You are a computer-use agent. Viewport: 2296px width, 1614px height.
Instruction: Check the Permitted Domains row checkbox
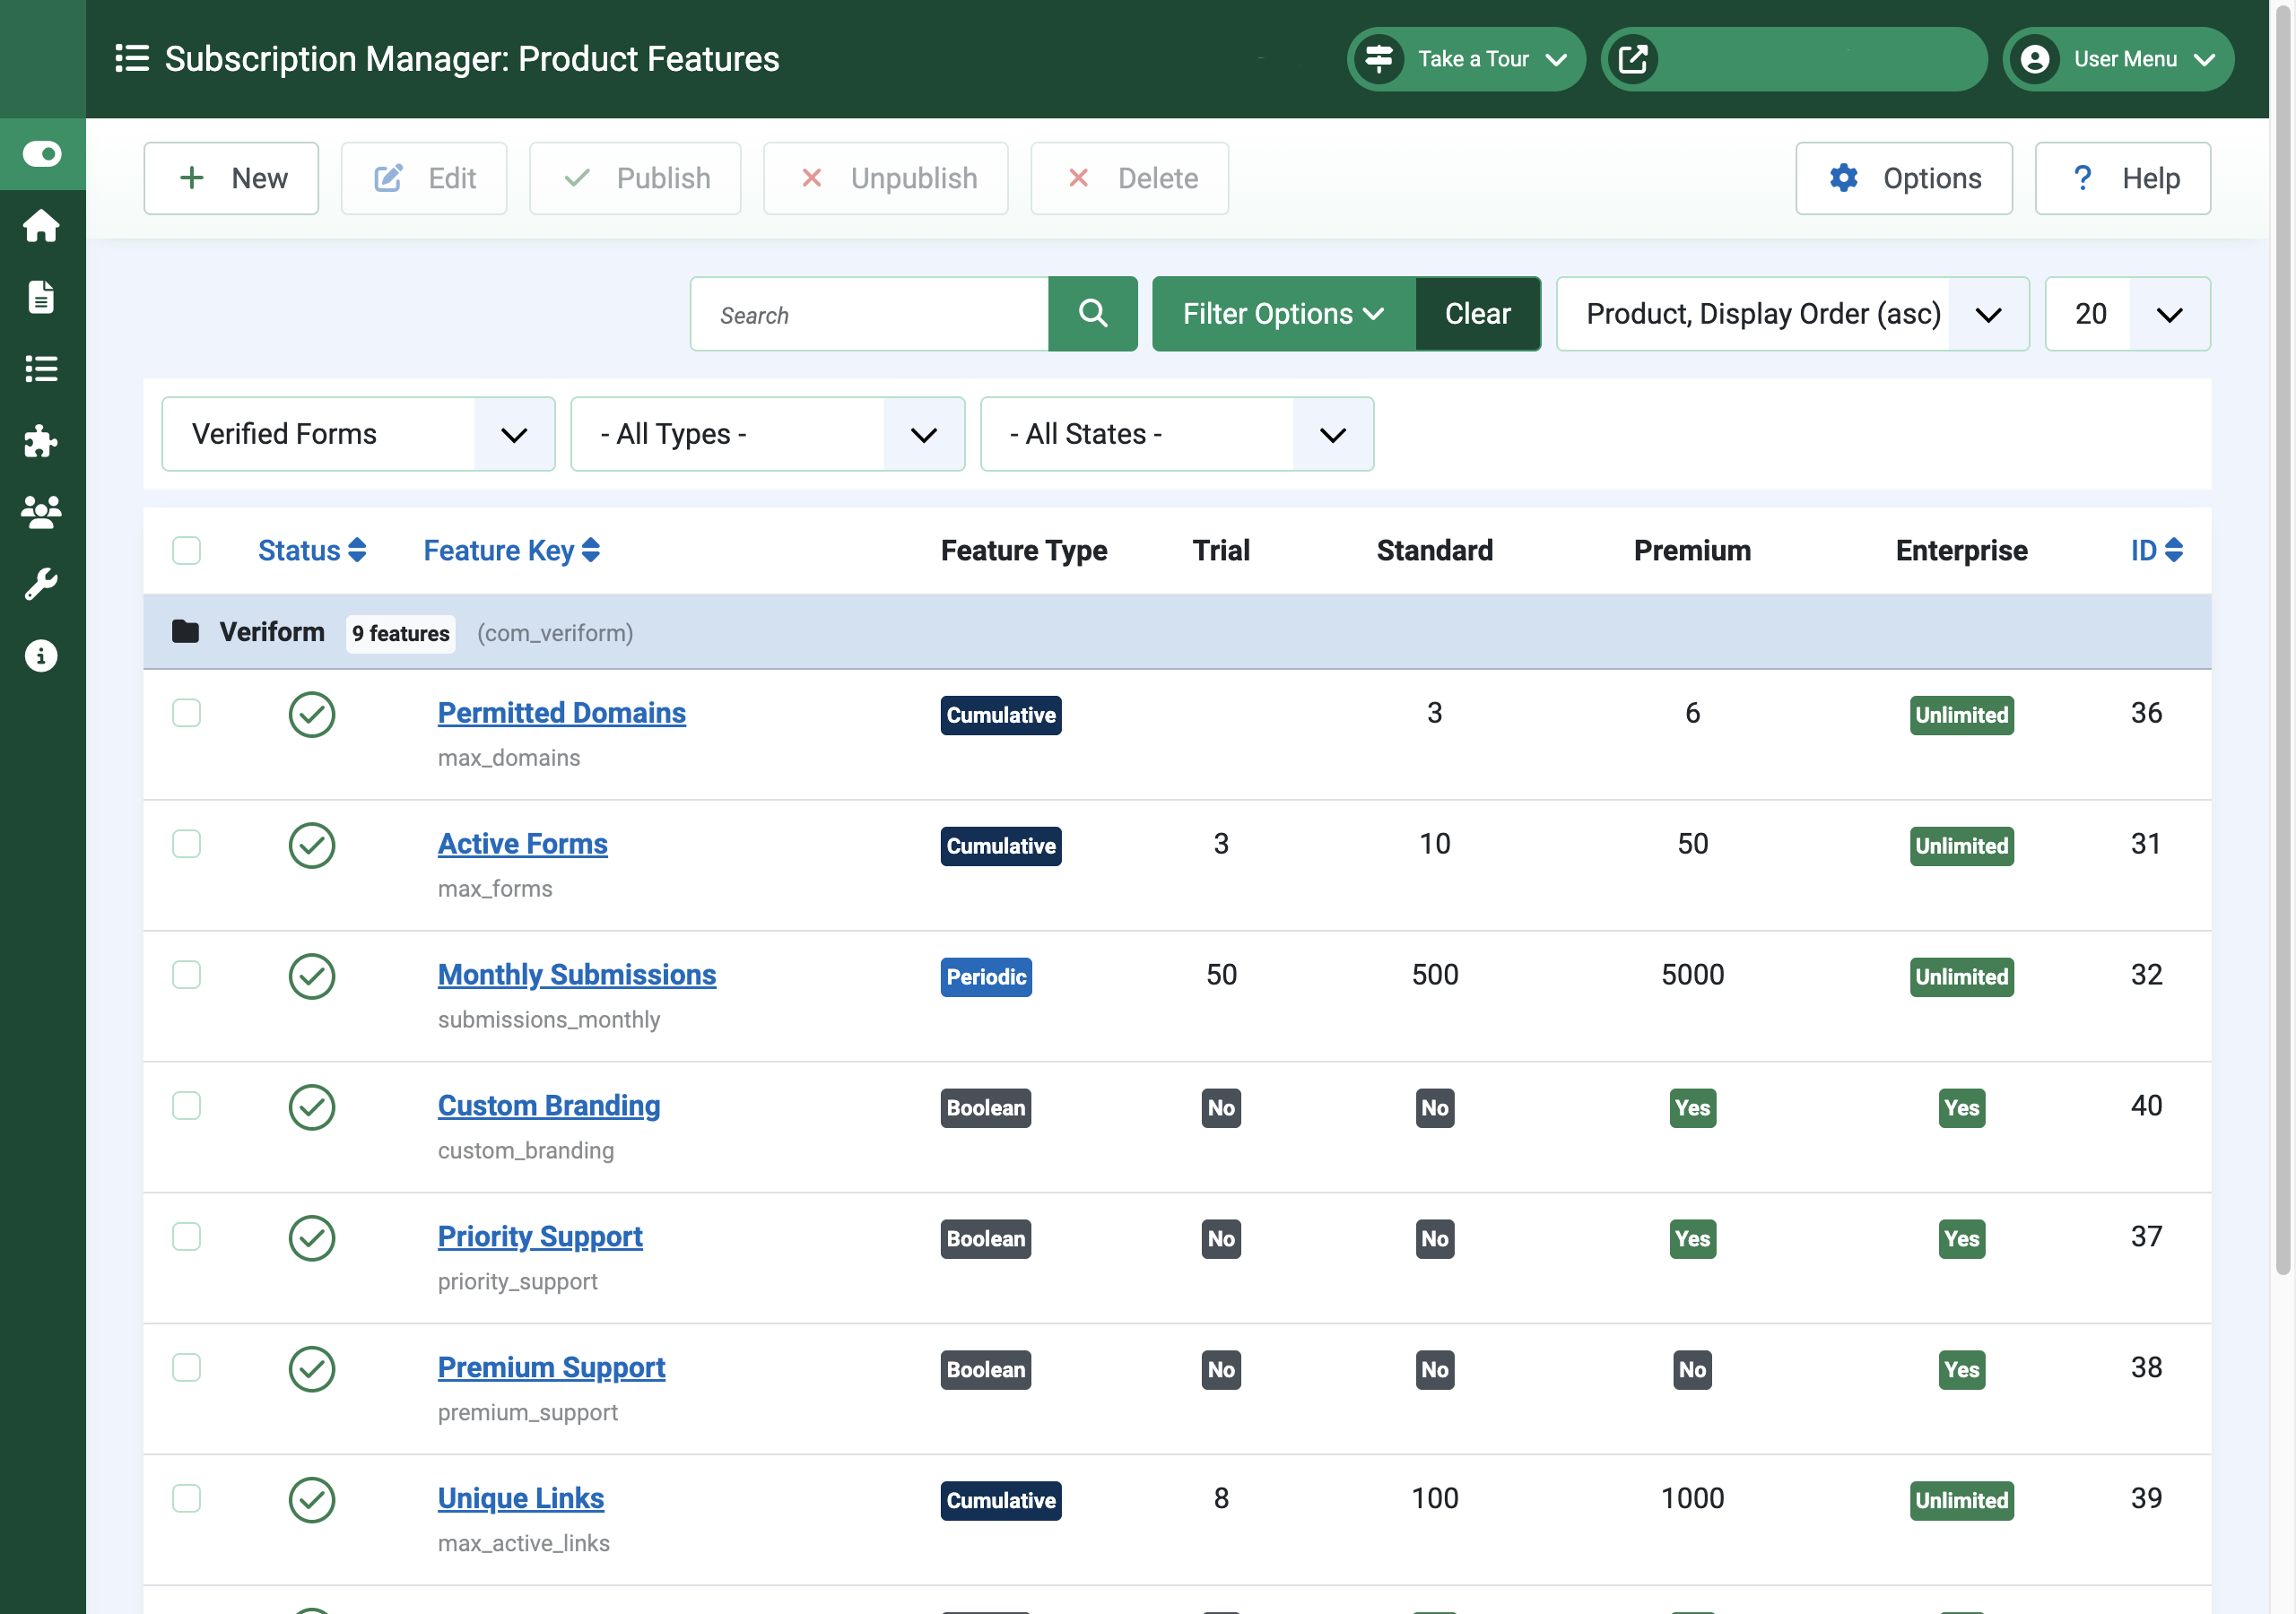coord(186,713)
